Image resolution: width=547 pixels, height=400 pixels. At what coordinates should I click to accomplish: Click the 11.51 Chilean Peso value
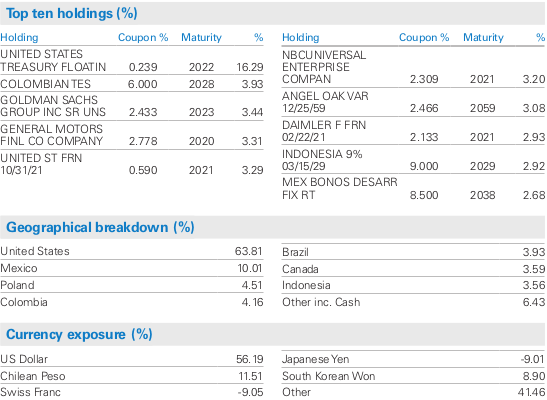[250, 376]
